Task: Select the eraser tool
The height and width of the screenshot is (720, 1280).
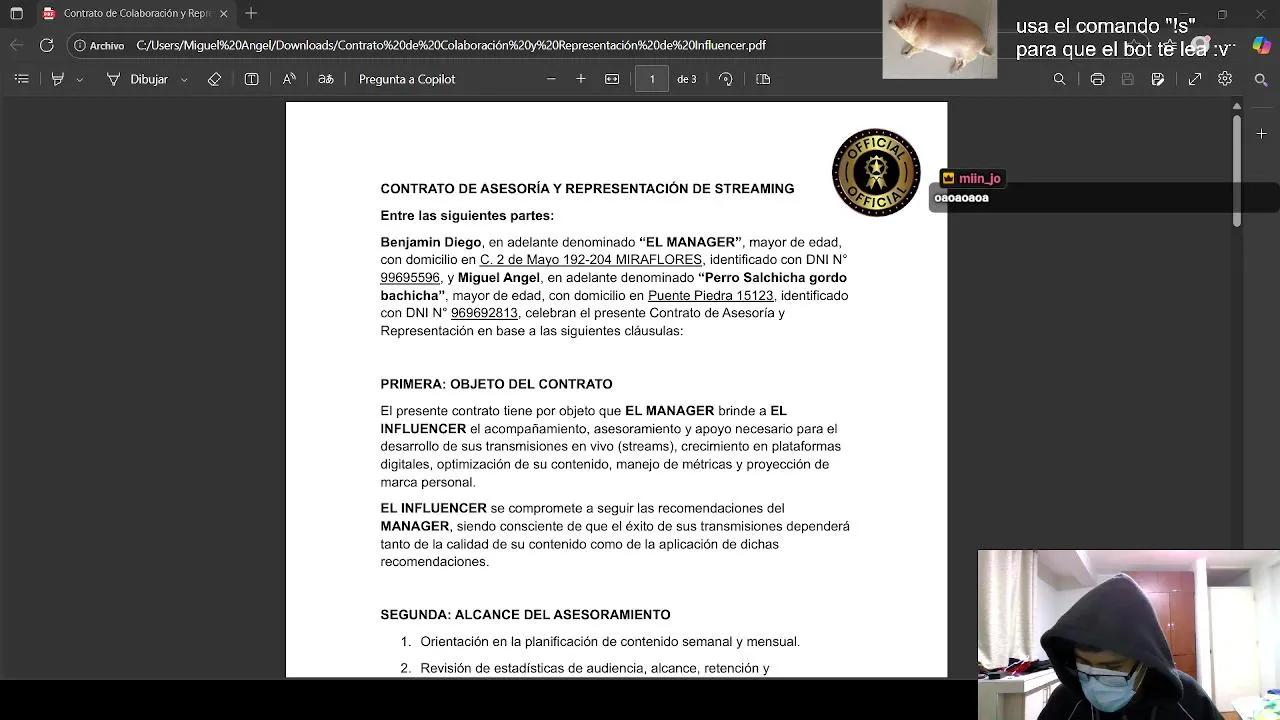Action: click(214, 79)
